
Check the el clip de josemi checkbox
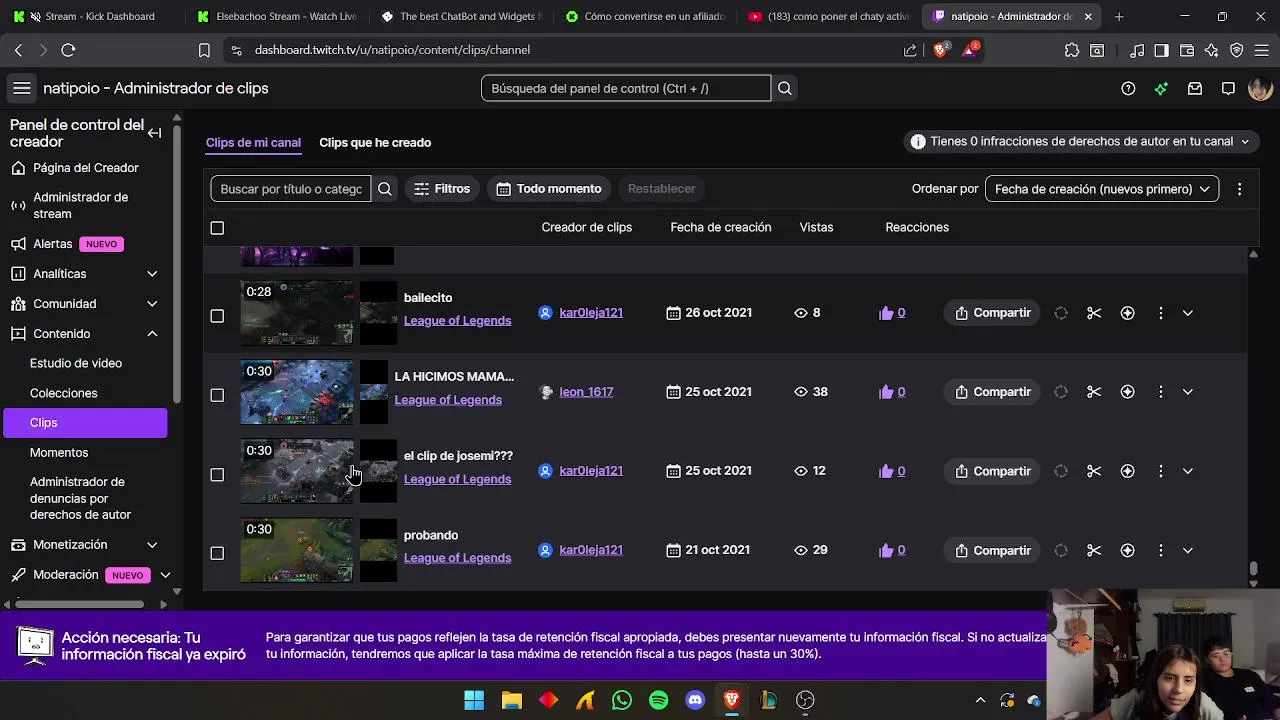(217, 474)
